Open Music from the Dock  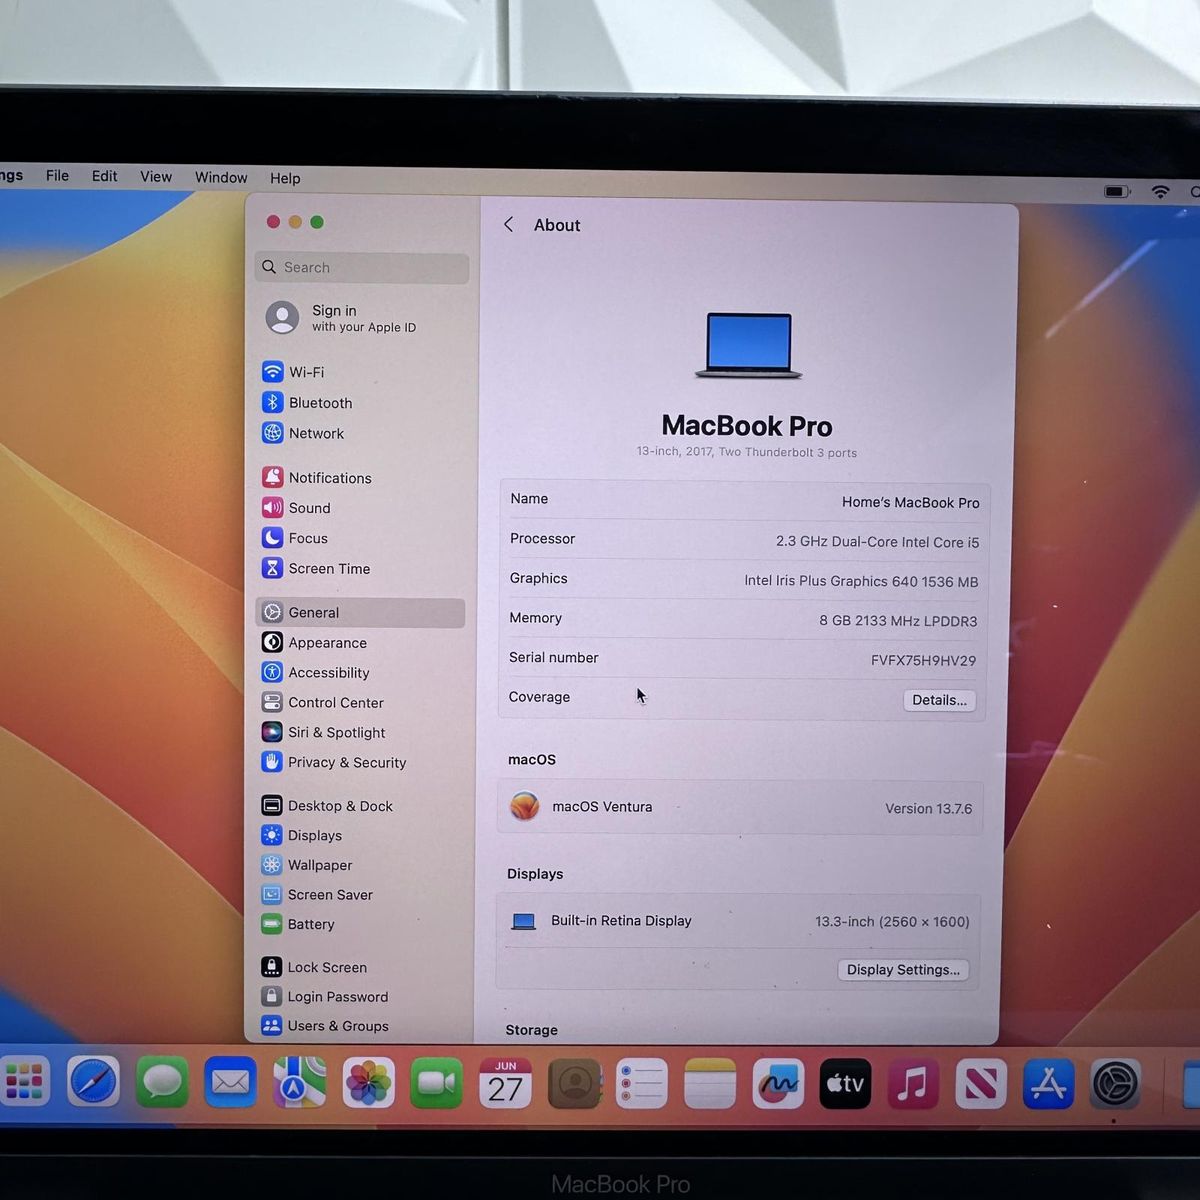(912, 1083)
